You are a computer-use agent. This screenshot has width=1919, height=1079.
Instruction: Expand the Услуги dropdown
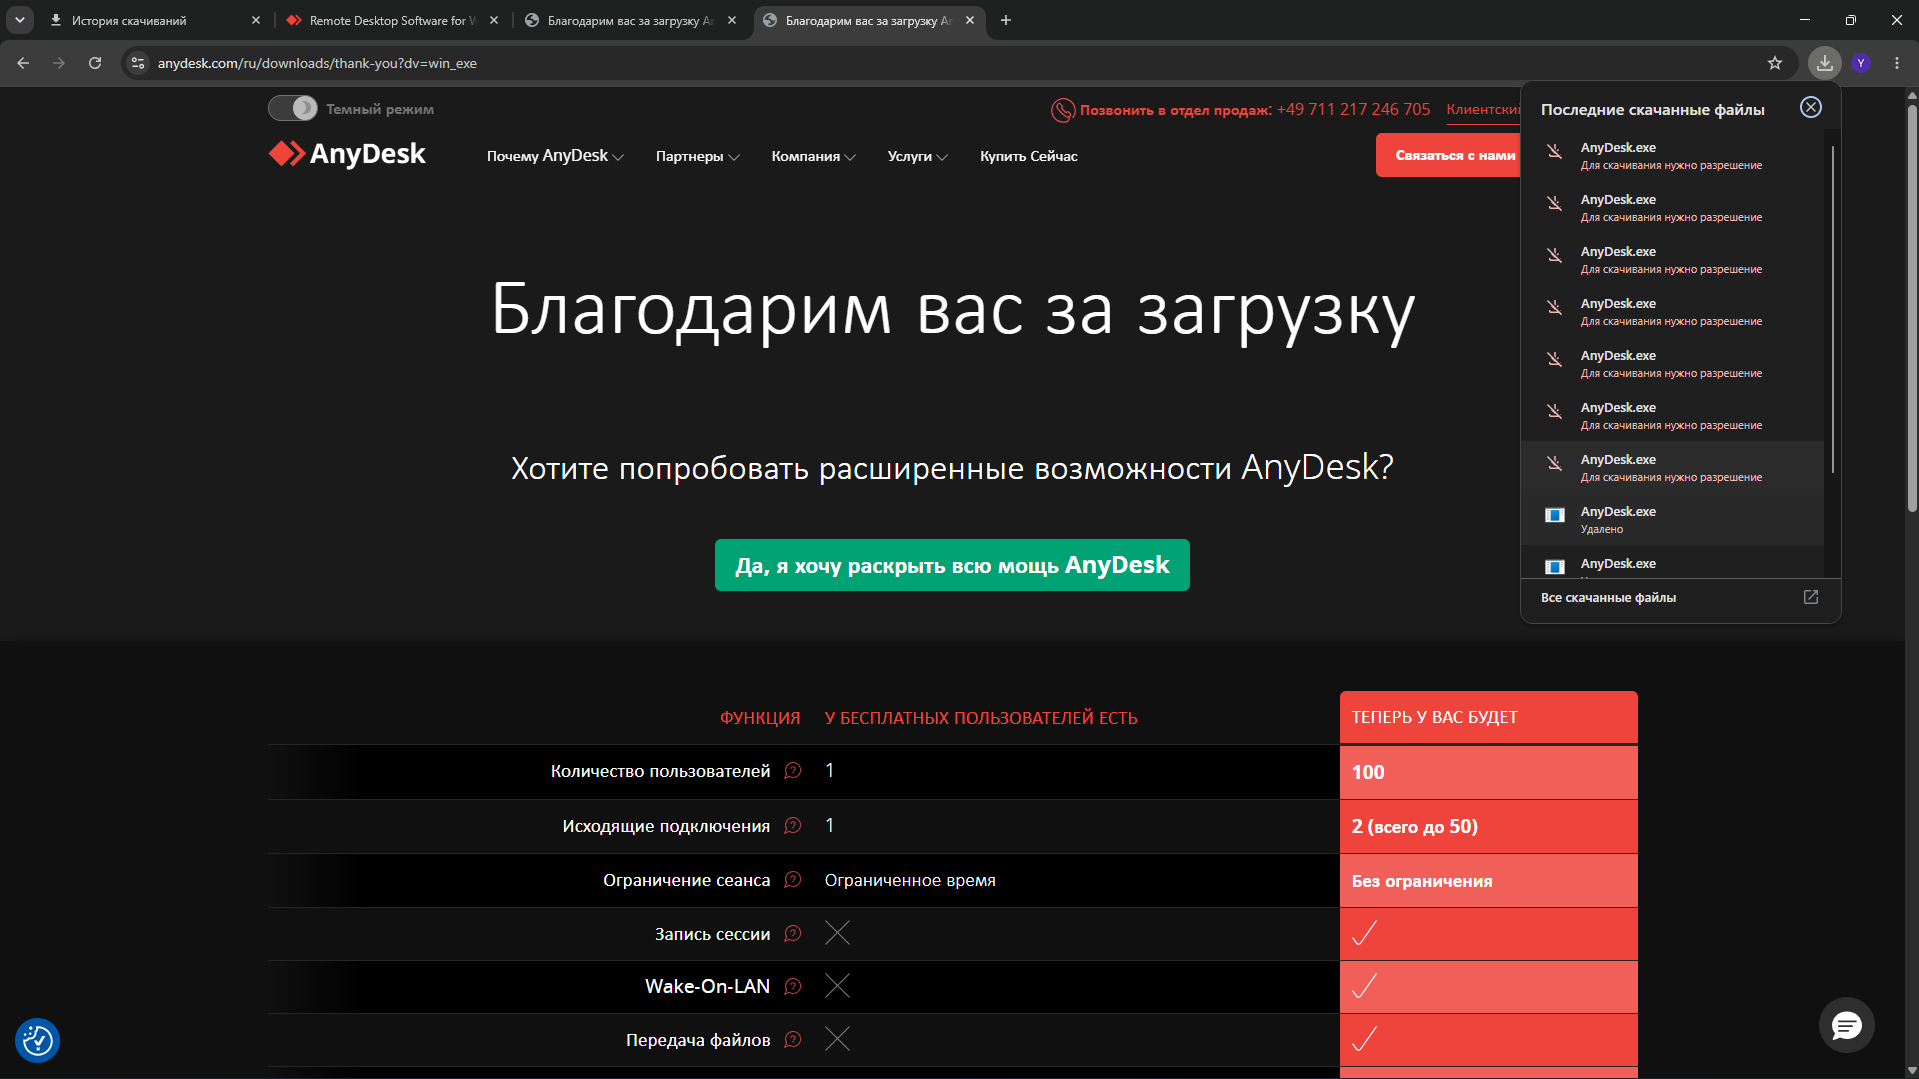click(917, 156)
